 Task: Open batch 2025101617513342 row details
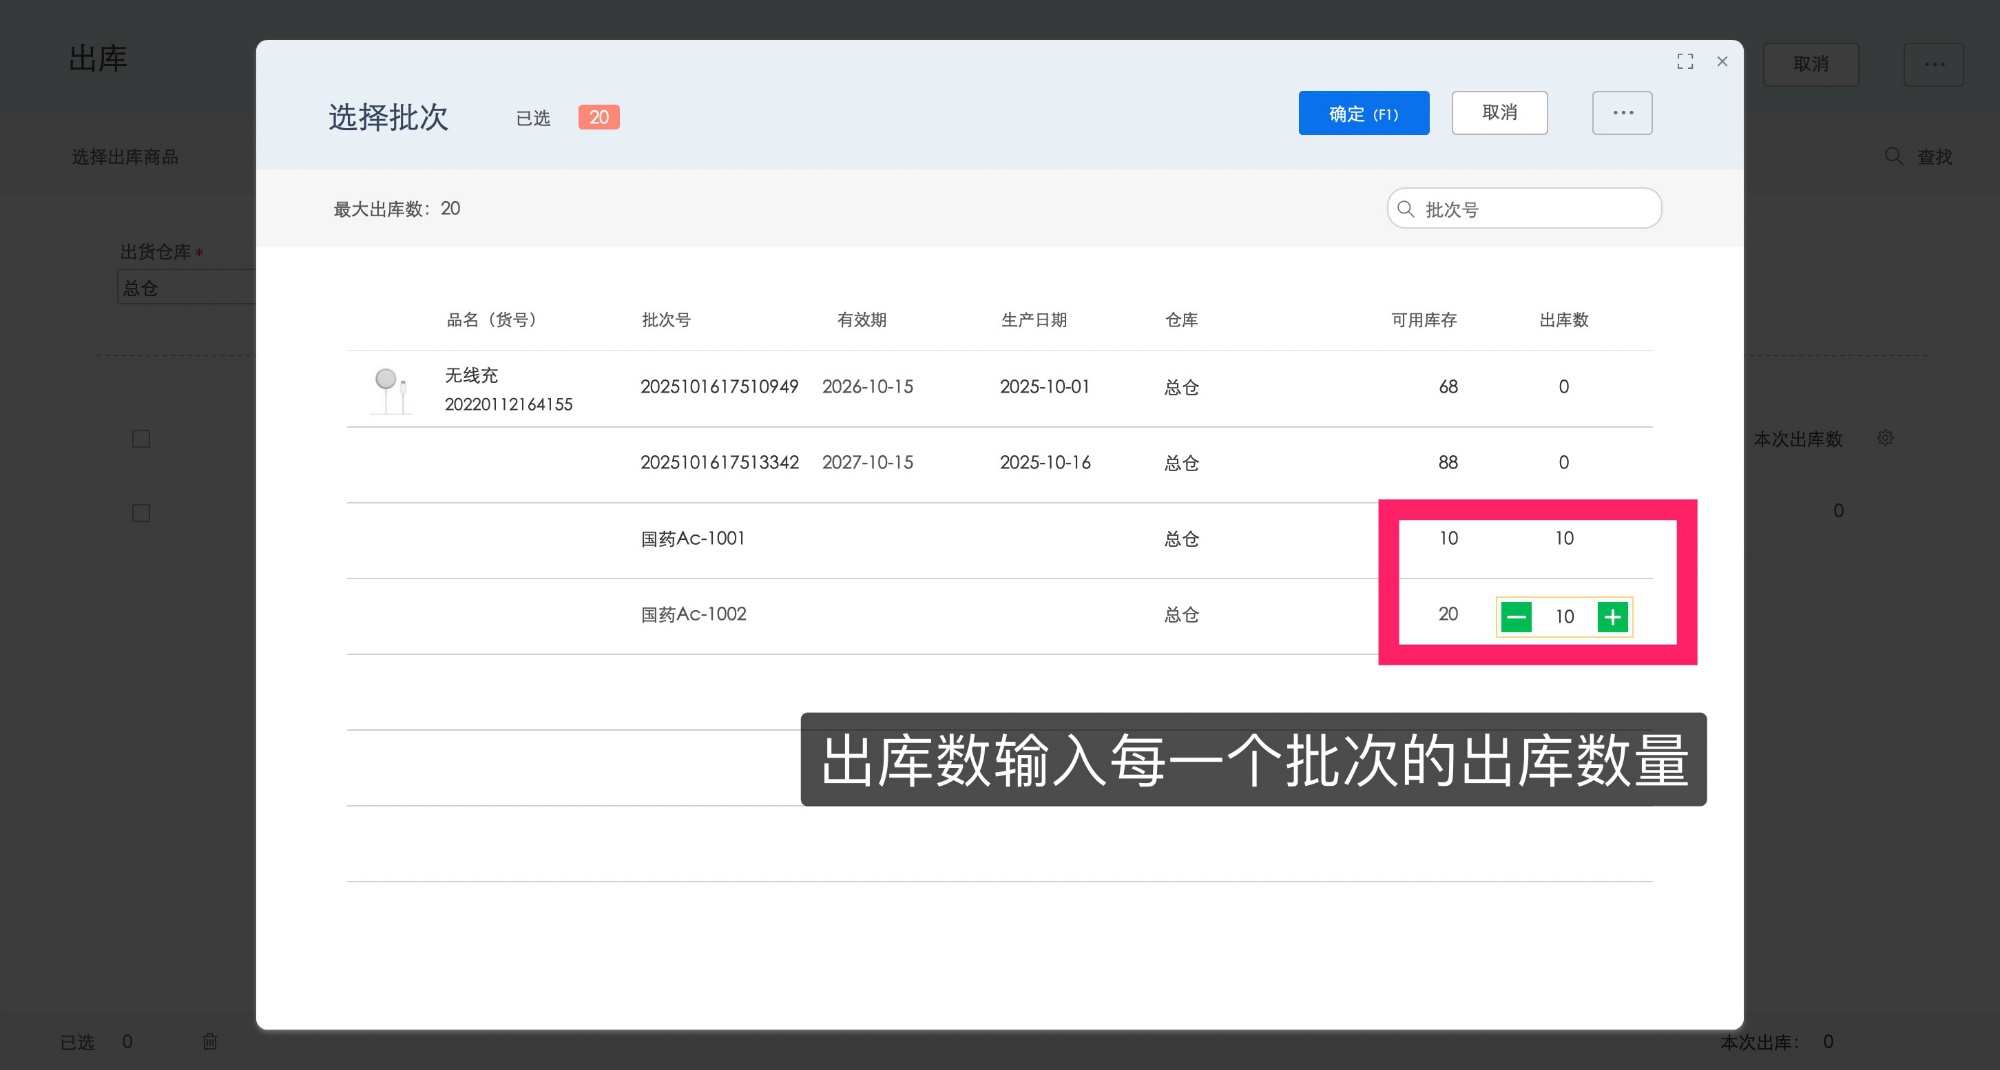coord(719,462)
